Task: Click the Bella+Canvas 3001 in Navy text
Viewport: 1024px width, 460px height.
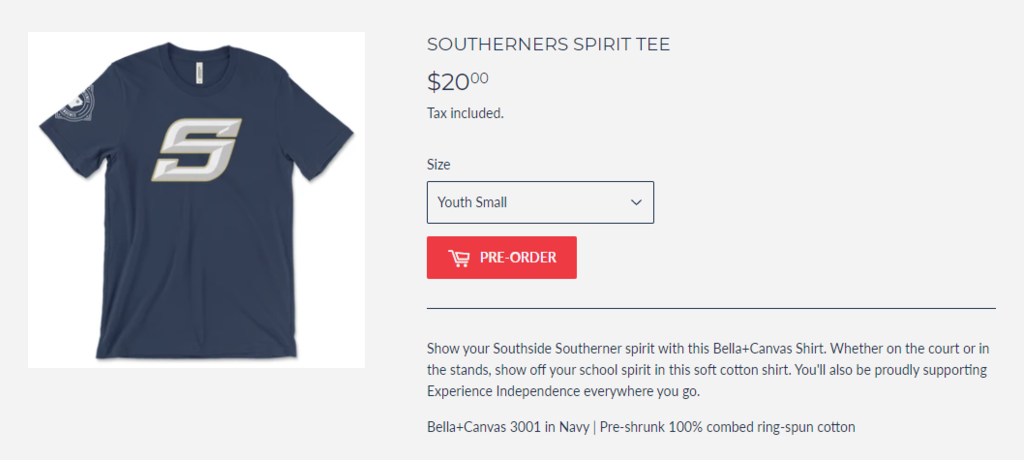Action: (x=508, y=427)
